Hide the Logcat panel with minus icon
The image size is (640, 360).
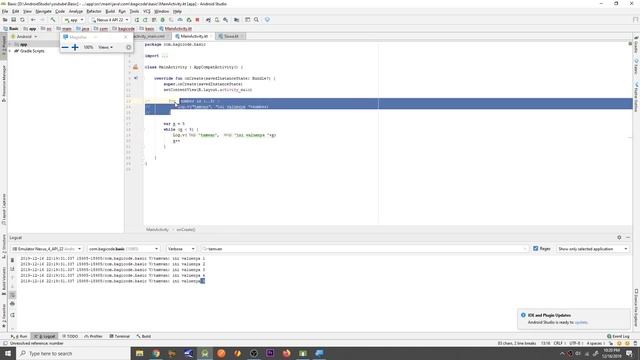628,238
